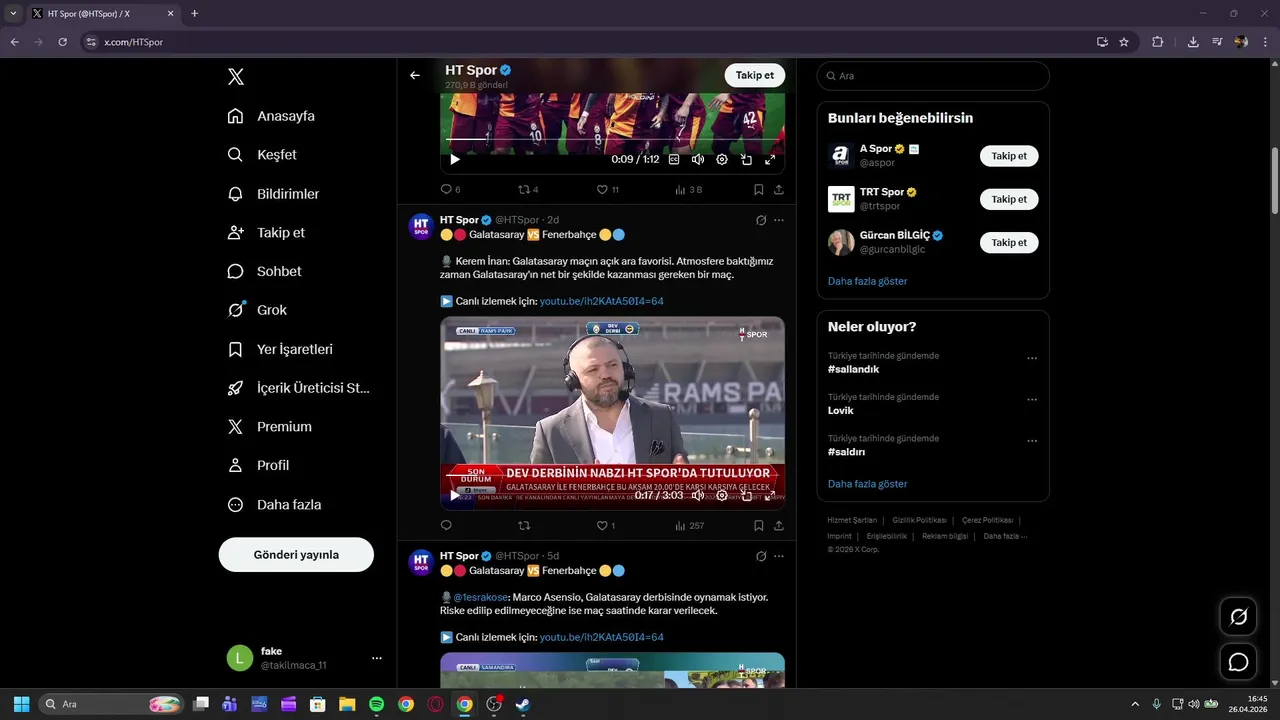Open the #sallandık trending topic
Image resolution: width=1280 pixels, height=720 pixels.
pyautogui.click(x=853, y=369)
